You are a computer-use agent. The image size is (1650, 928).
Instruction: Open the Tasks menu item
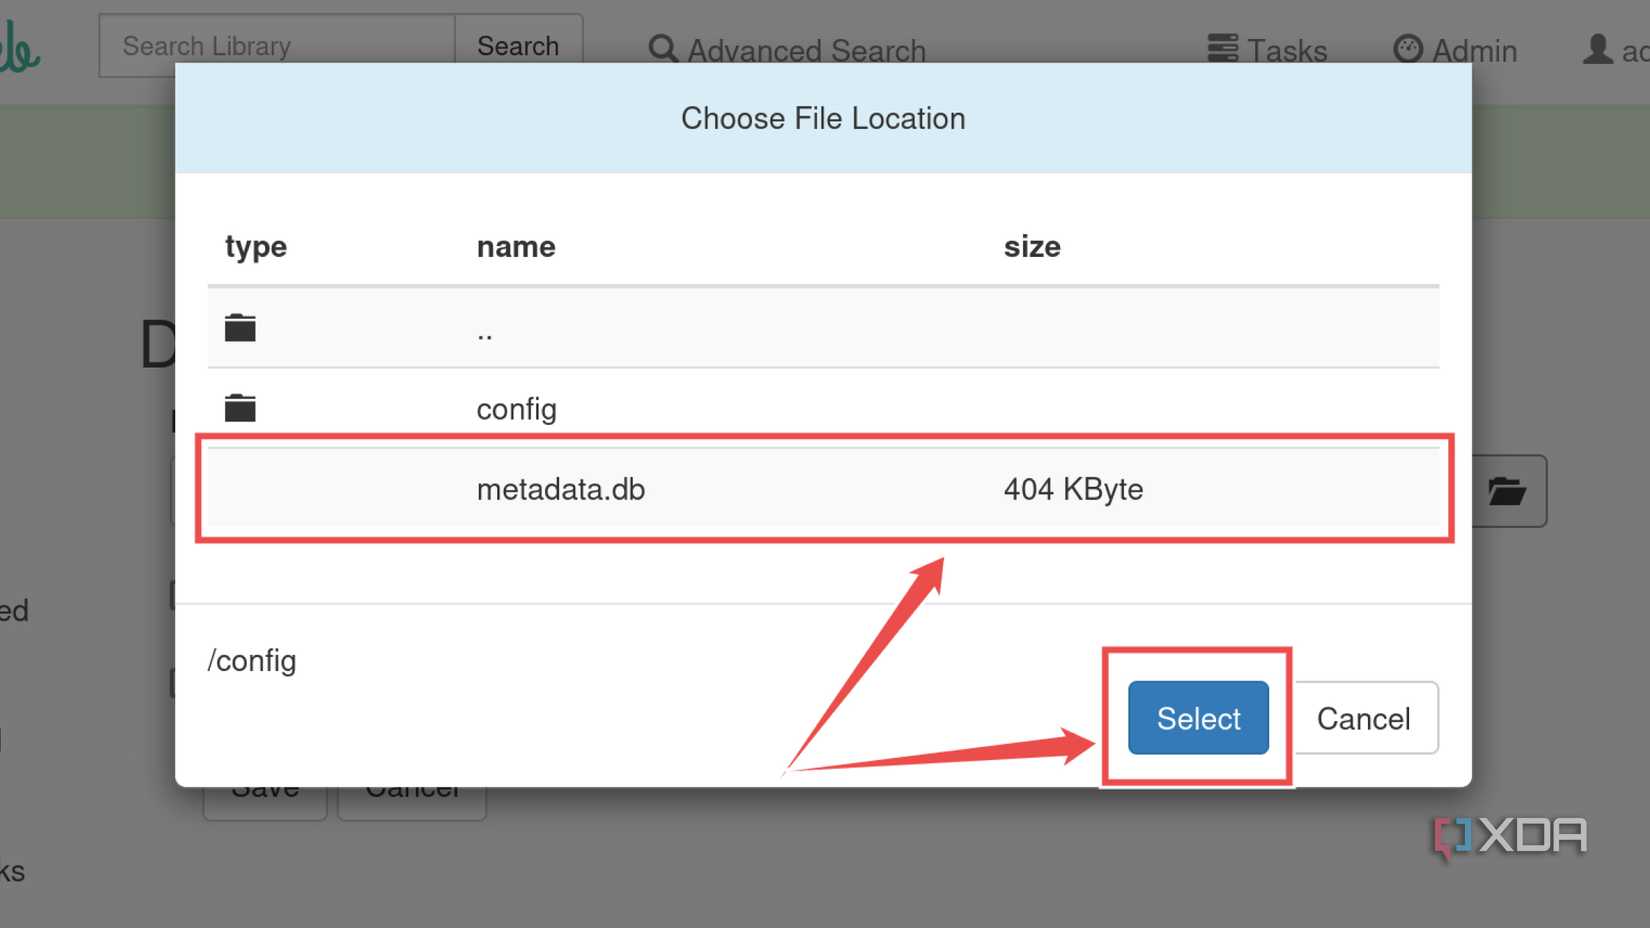point(1285,50)
